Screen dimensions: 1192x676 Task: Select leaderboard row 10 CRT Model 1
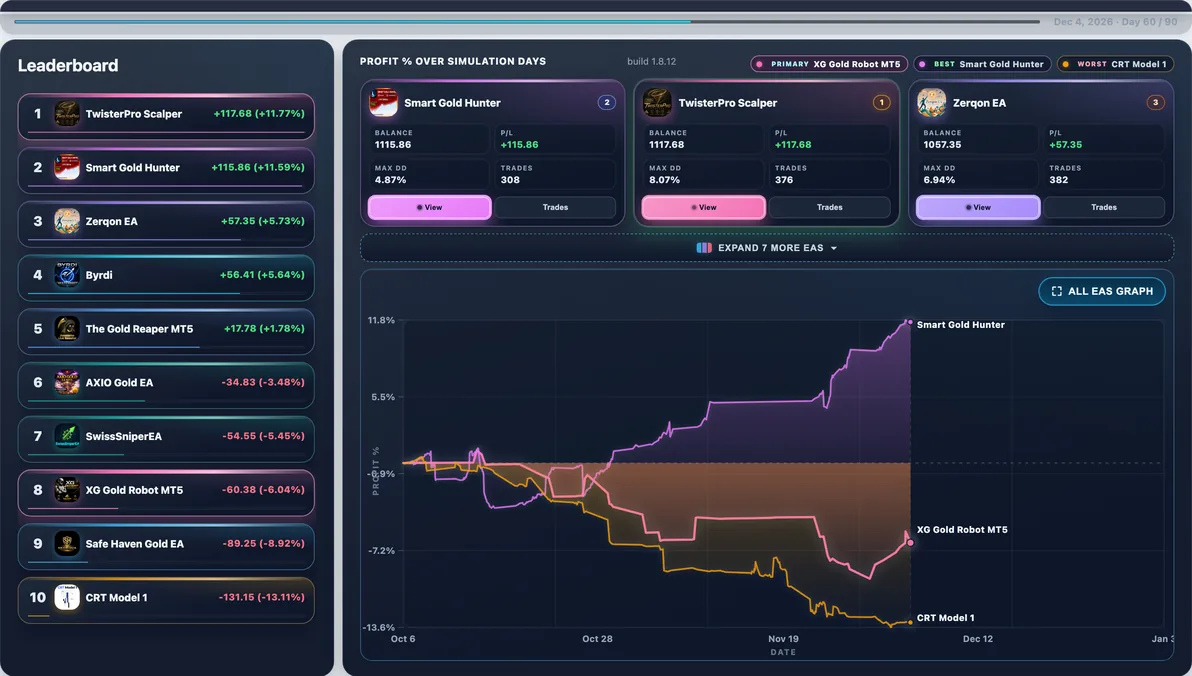coord(166,600)
